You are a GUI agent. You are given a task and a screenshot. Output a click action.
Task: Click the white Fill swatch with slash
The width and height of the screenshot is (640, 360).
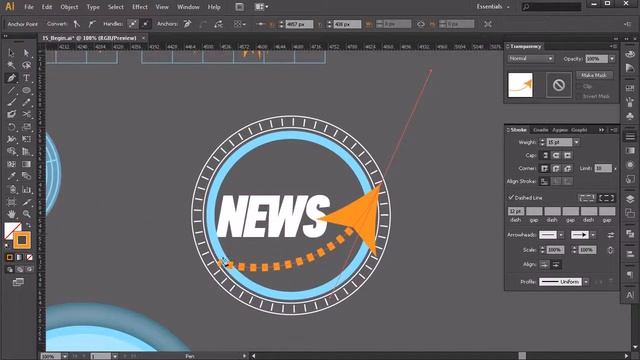12,230
